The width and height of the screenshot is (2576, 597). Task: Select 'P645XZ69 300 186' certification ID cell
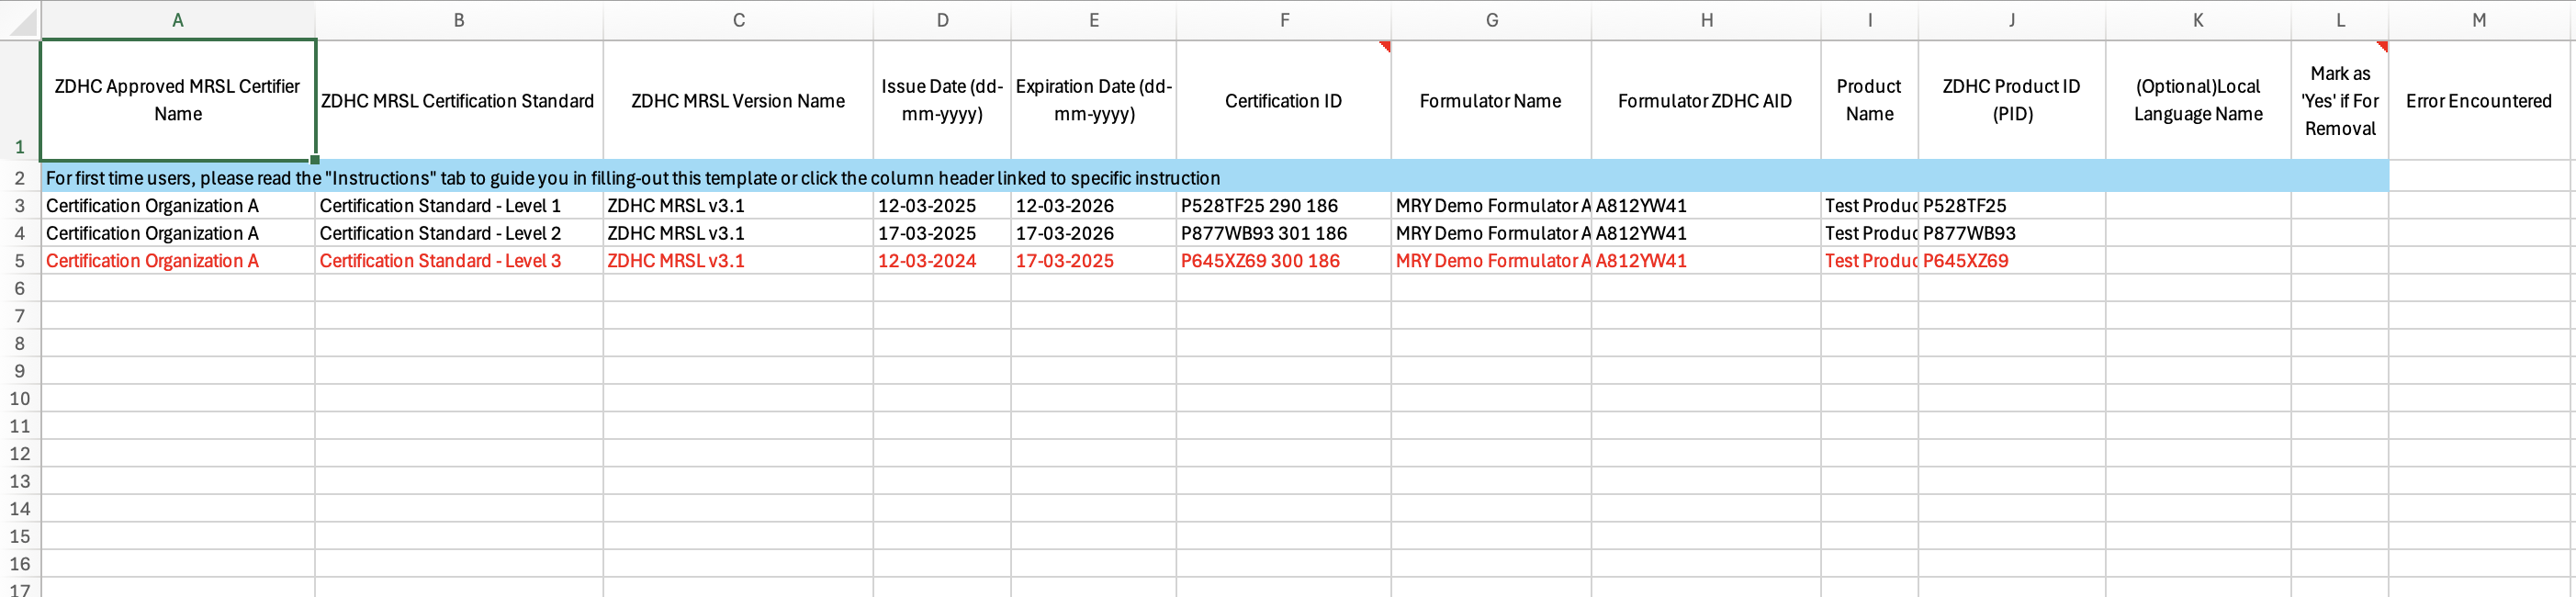[1284, 261]
